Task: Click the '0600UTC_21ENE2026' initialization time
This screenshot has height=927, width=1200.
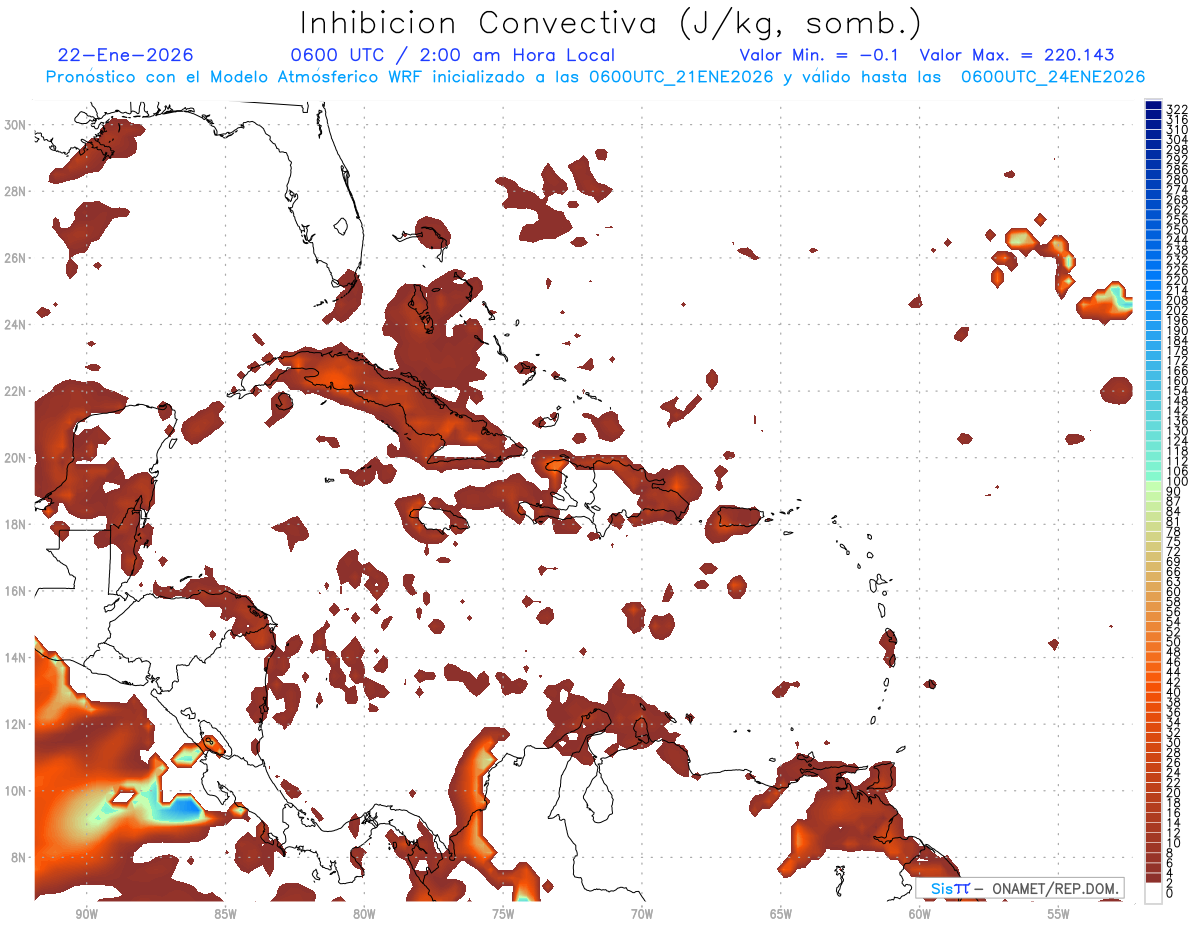Action: tap(682, 77)
